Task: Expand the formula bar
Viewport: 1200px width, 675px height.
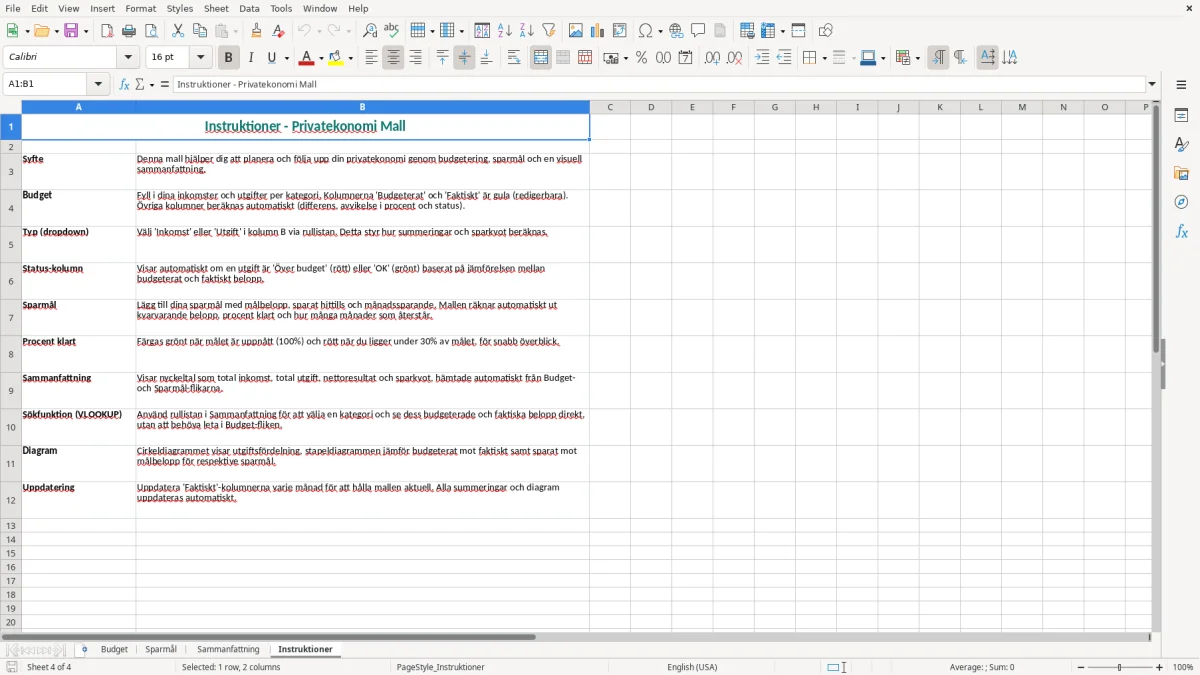Action: [x=1152, y=84]
